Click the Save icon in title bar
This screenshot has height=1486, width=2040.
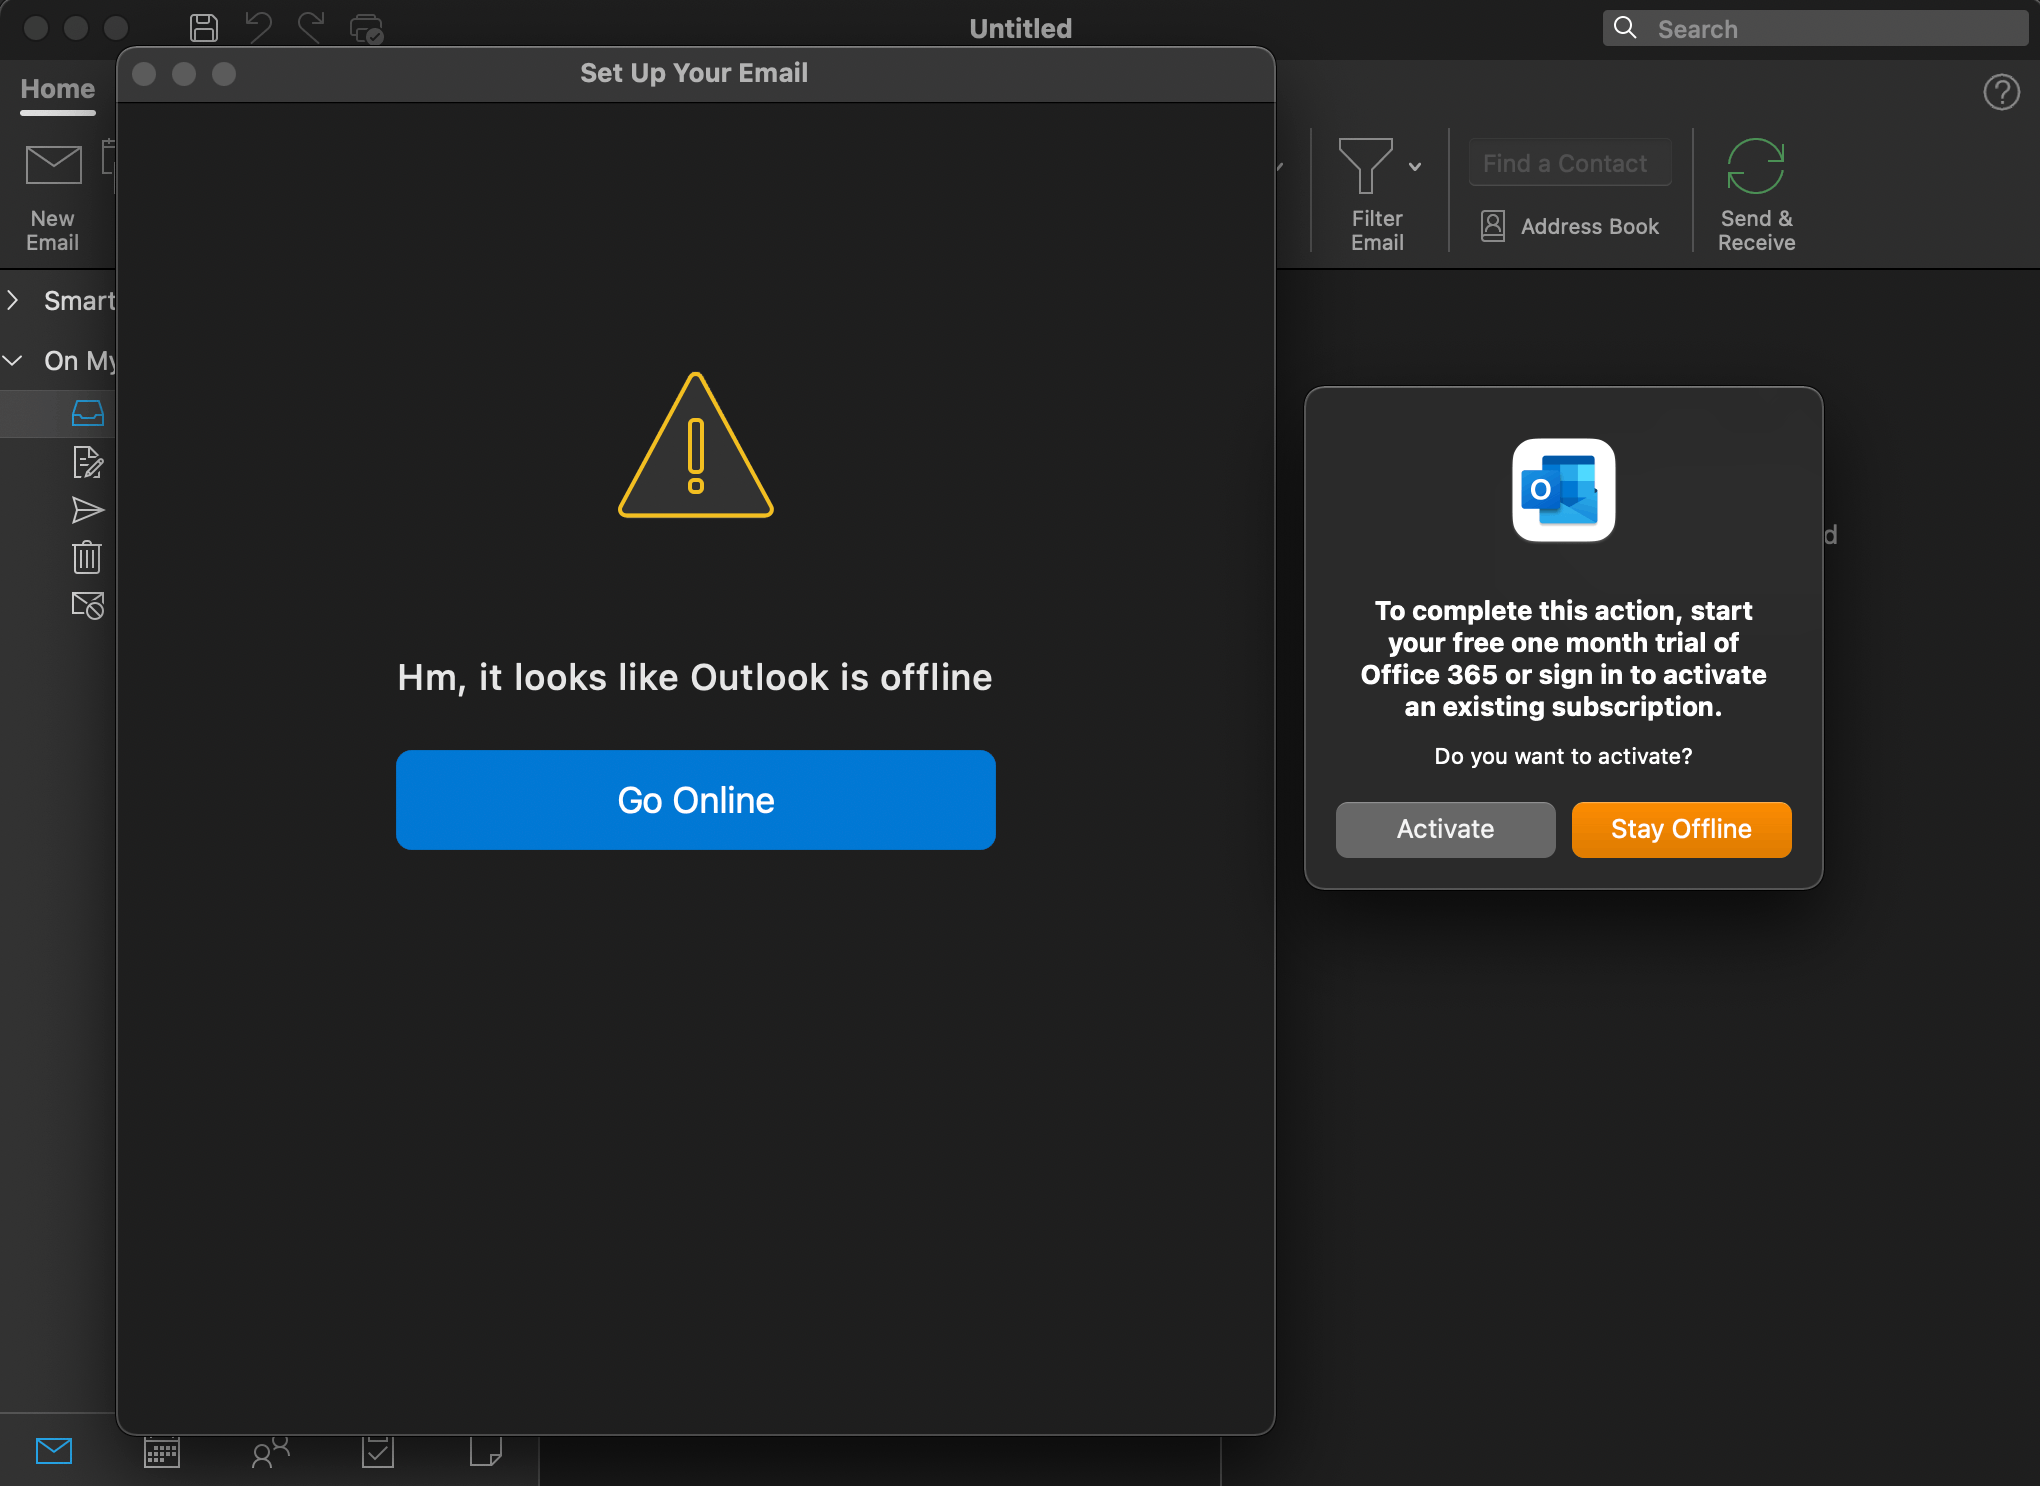204,28
